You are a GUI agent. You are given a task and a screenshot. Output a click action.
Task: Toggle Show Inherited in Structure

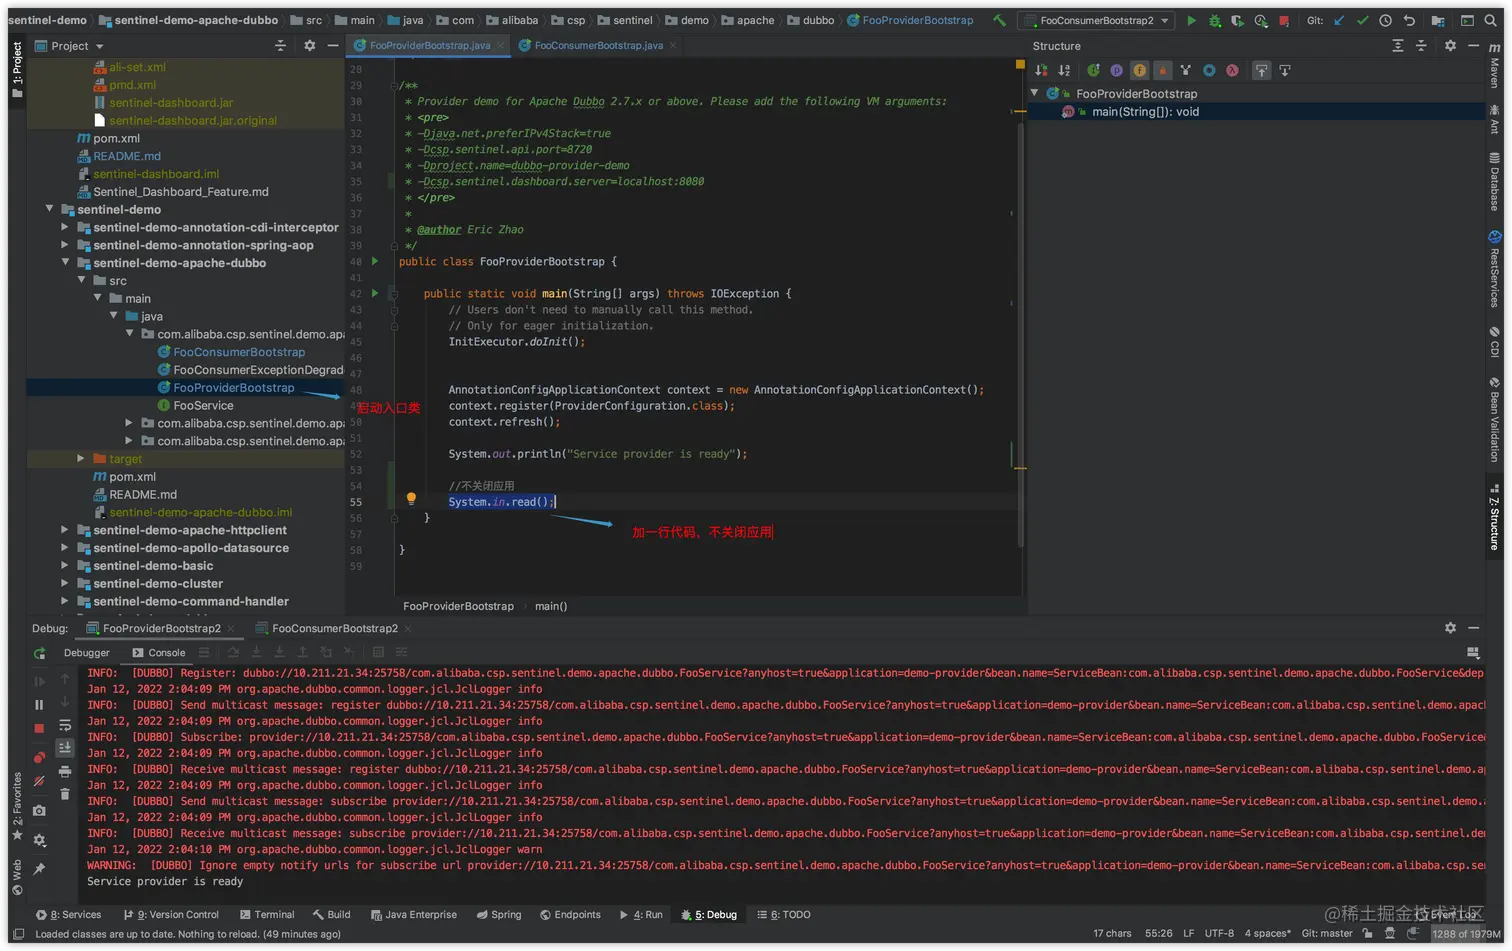tap(1093, 70)
